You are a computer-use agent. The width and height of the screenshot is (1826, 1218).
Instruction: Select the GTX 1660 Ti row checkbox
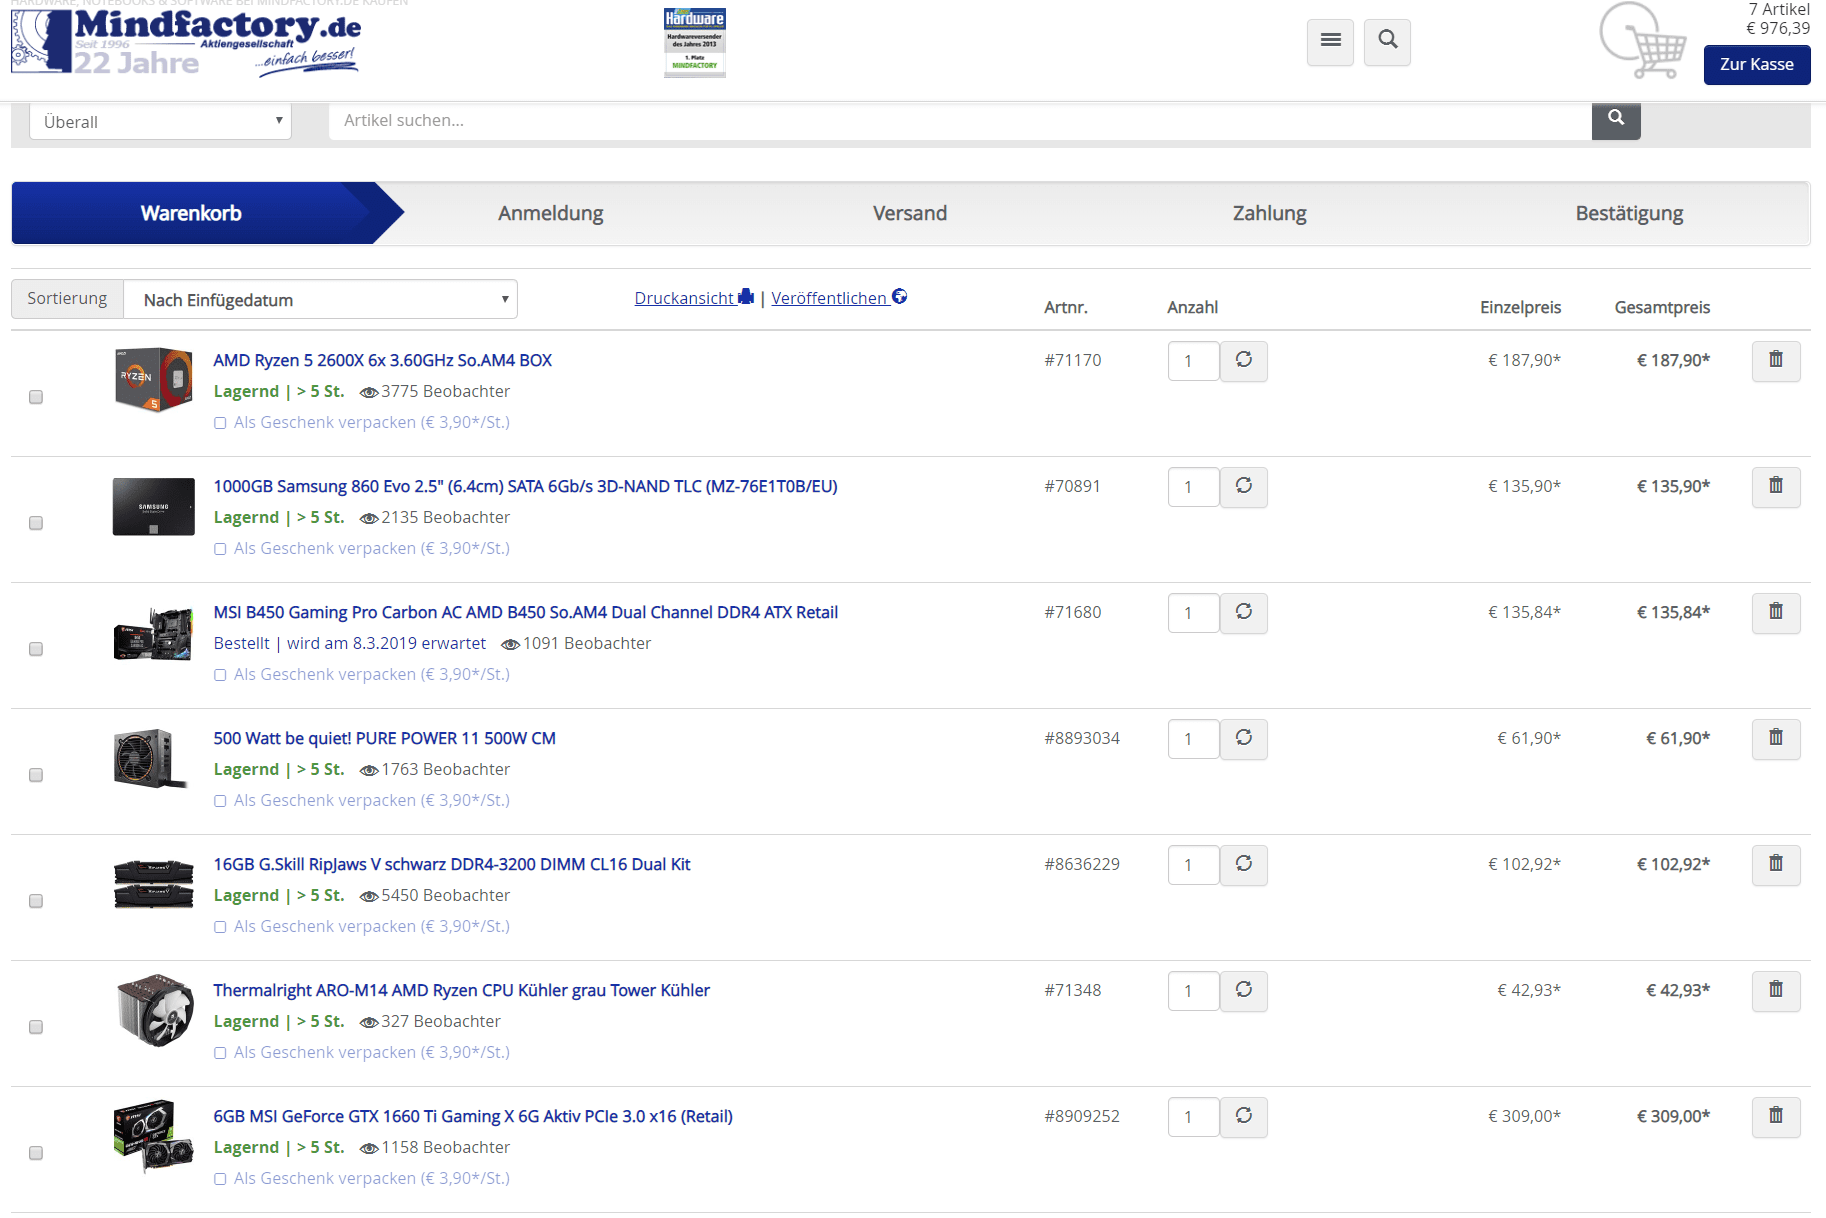pos(36,1153)
